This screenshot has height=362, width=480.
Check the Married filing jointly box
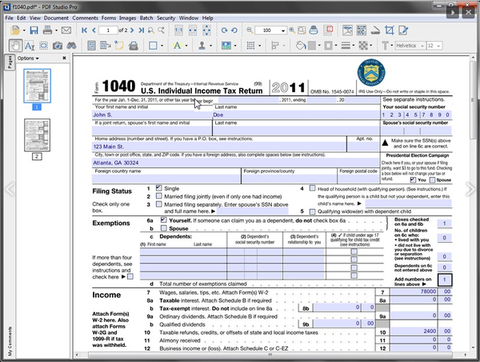pyautogui.click(x=159, y=196)
